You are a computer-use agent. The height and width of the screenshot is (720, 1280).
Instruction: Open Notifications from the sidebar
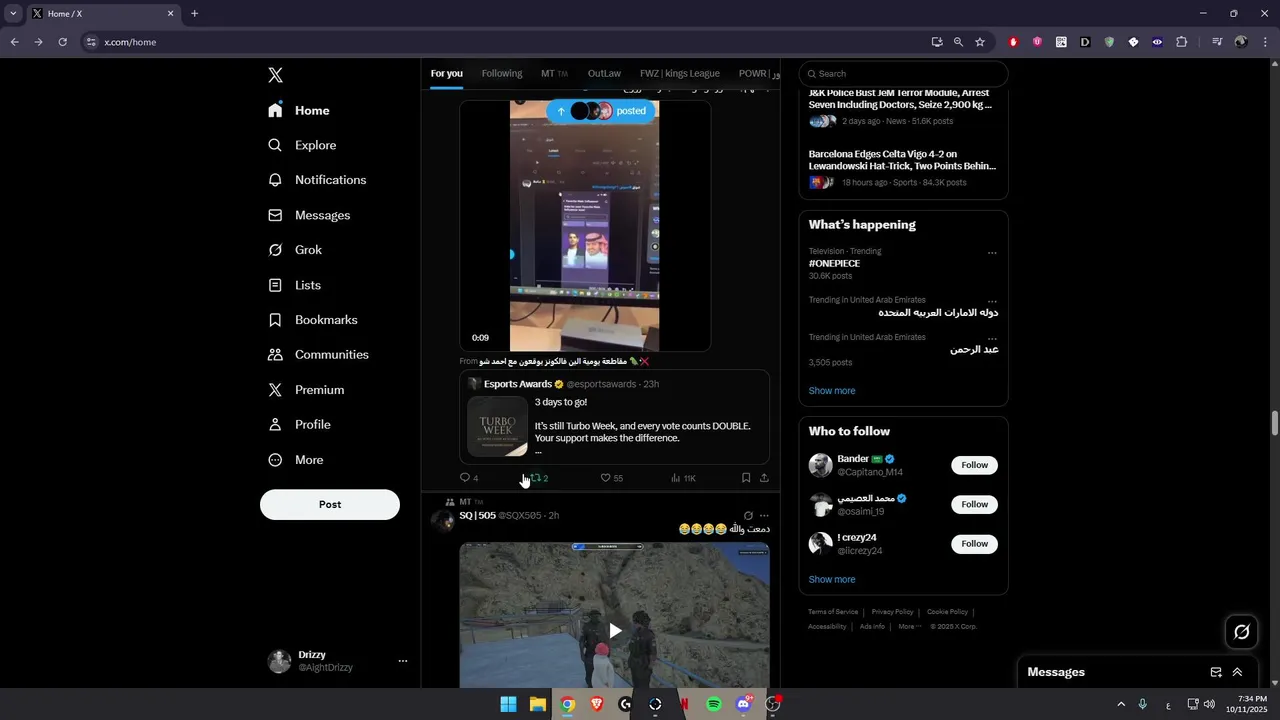coord(317,180)
